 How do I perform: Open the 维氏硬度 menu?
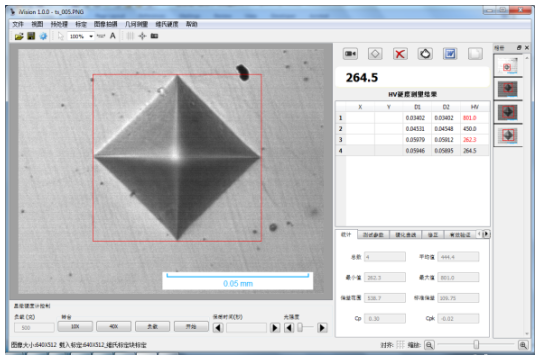[167, 24]
